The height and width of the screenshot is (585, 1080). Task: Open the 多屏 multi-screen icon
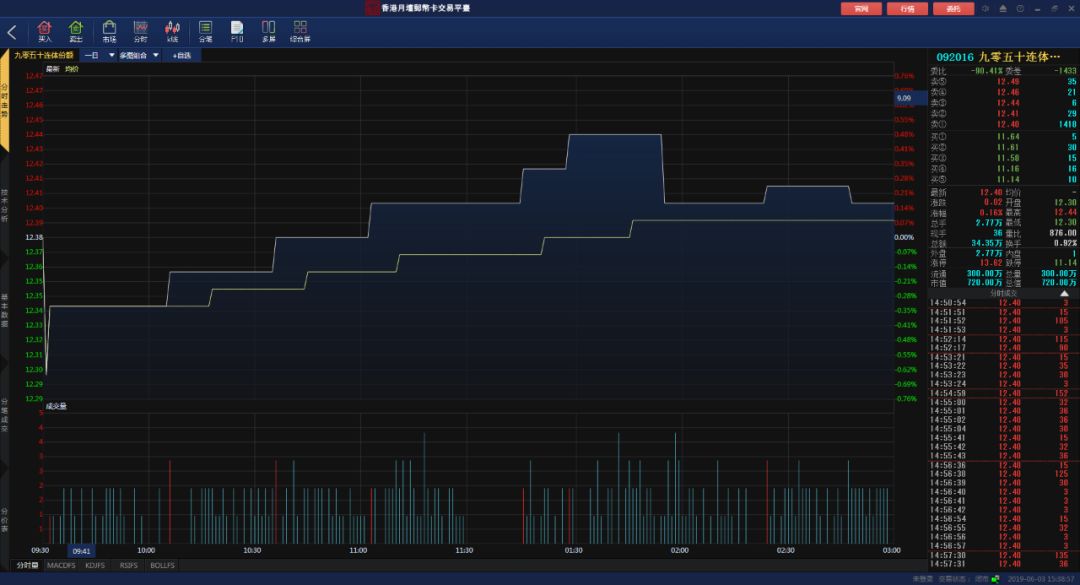pos(269,31)
